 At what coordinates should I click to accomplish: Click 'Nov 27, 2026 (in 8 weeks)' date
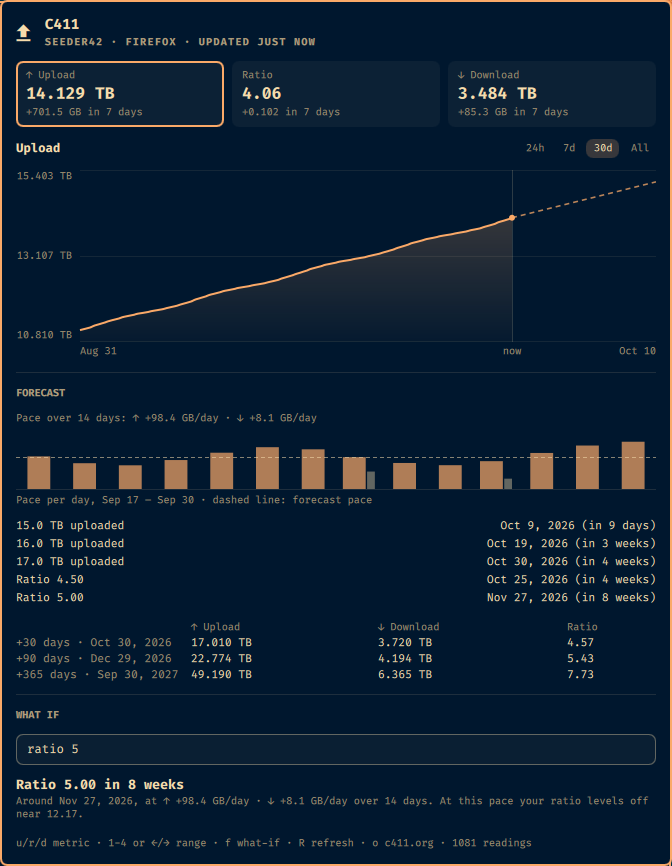coord(571,597)
